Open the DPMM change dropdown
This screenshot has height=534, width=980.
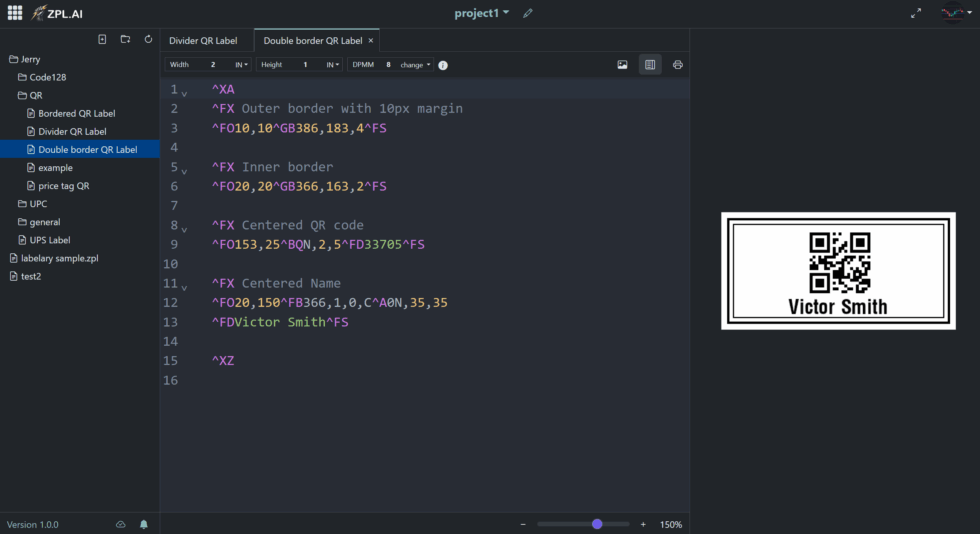click(x=416, y=64)
